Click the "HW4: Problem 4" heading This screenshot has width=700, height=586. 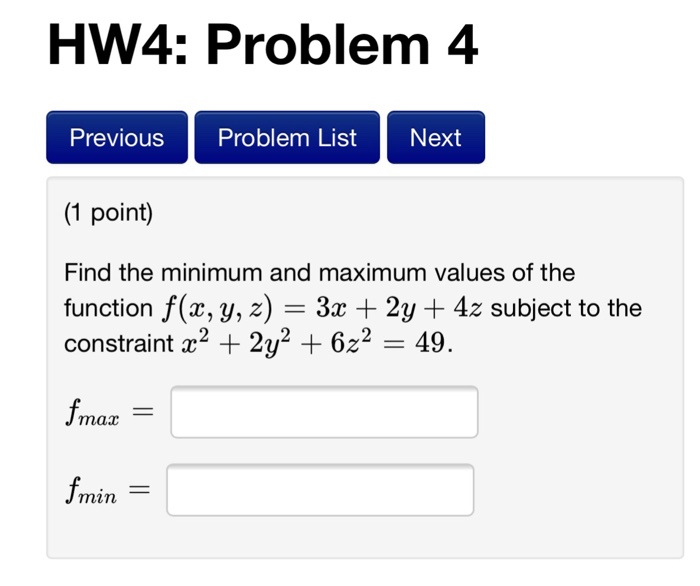point(263,46)
